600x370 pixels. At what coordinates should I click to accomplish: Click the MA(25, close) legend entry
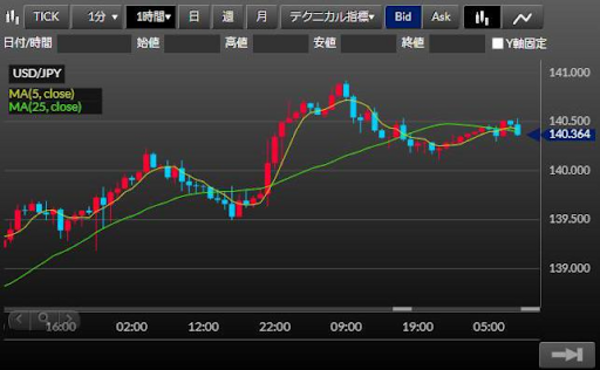[46, 107]
